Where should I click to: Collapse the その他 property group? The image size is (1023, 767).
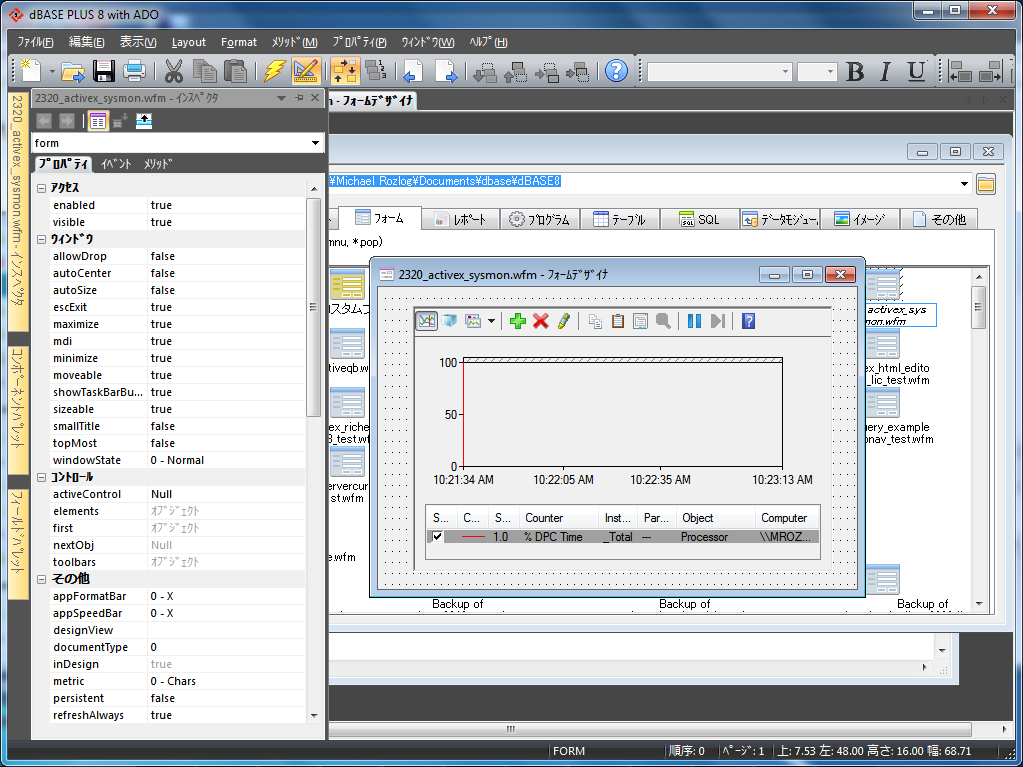coord(42,579)
